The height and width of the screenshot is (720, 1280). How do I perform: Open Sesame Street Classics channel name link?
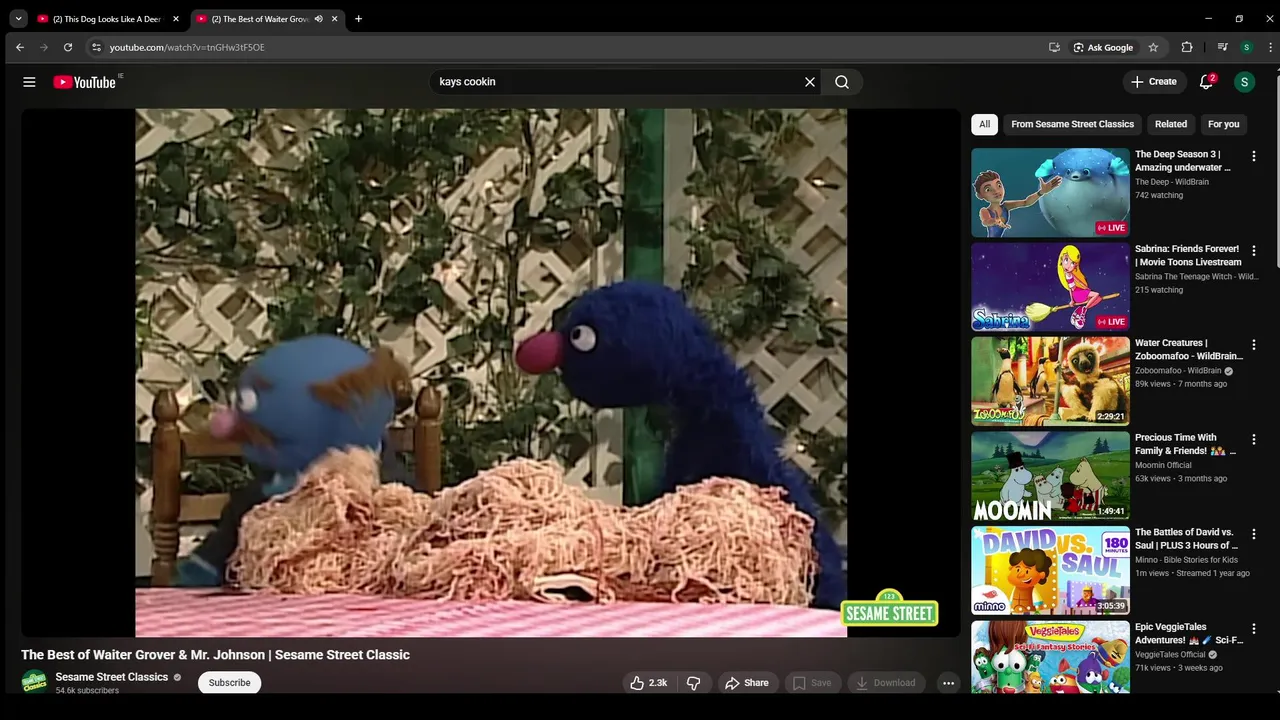[111, 677]
